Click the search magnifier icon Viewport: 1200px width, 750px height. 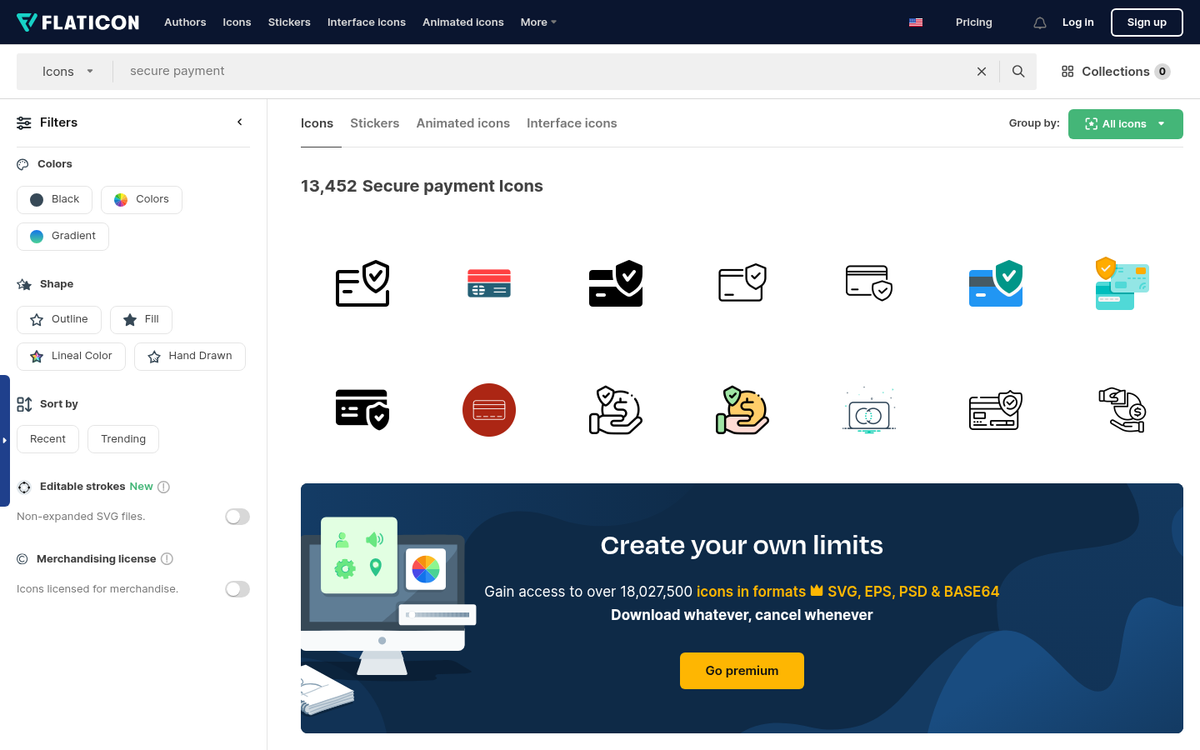pos(1018,71)
